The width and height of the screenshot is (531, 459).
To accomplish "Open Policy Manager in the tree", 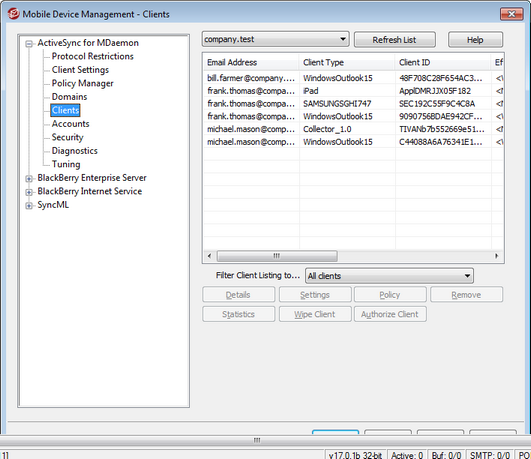I will tap(82, 83).
